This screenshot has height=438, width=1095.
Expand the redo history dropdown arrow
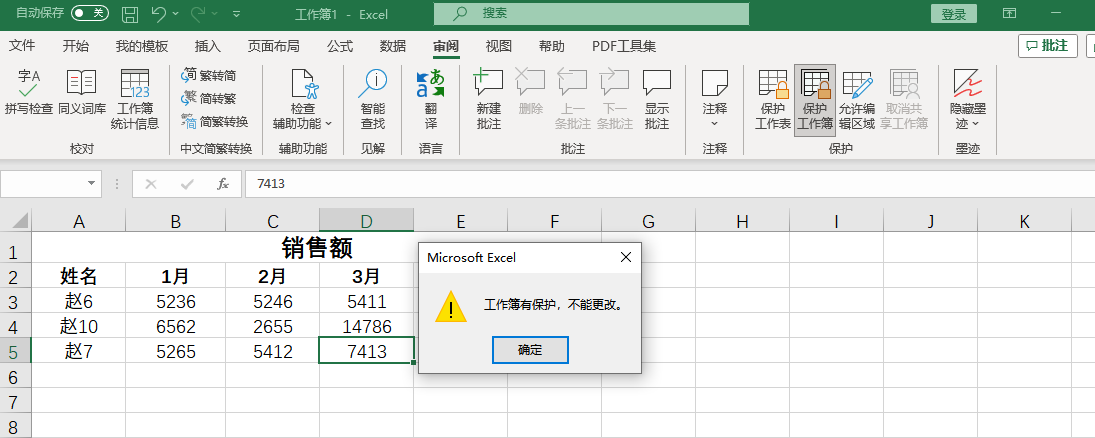tap(214, 13)
